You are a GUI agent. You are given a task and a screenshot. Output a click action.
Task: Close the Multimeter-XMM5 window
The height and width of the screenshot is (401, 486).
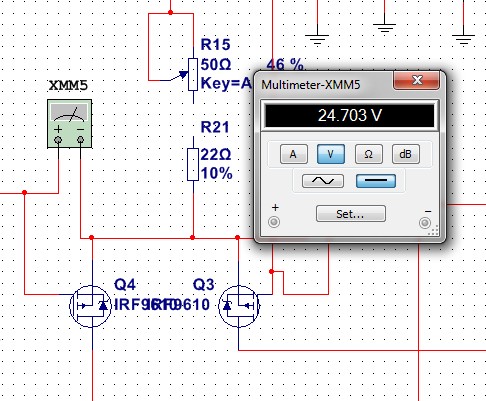tap(416, 80)
